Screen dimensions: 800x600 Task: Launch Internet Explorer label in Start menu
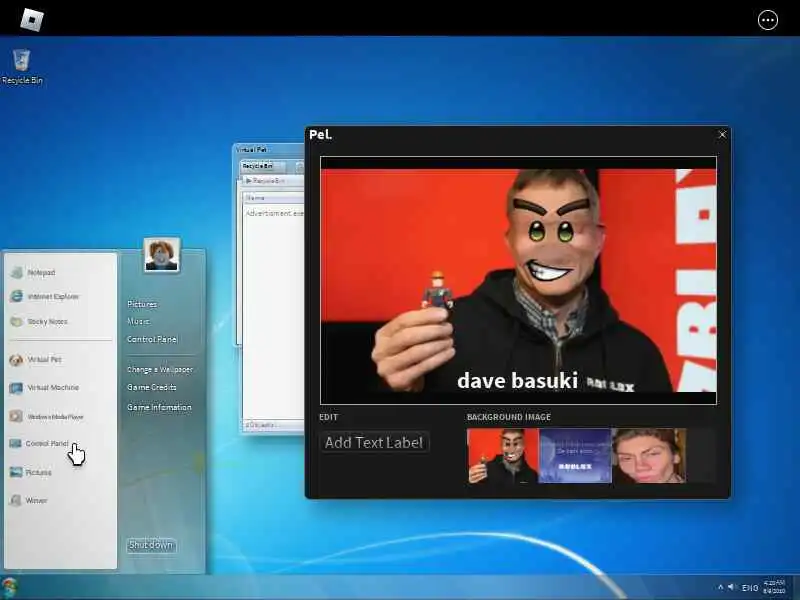coord(53,296)
